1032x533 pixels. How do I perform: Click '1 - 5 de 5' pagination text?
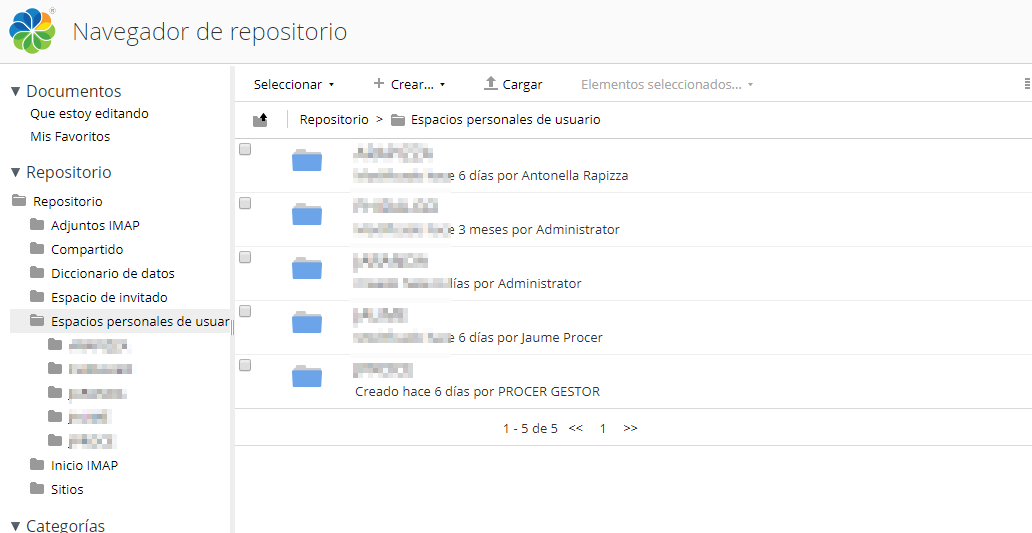pos(530,428)
